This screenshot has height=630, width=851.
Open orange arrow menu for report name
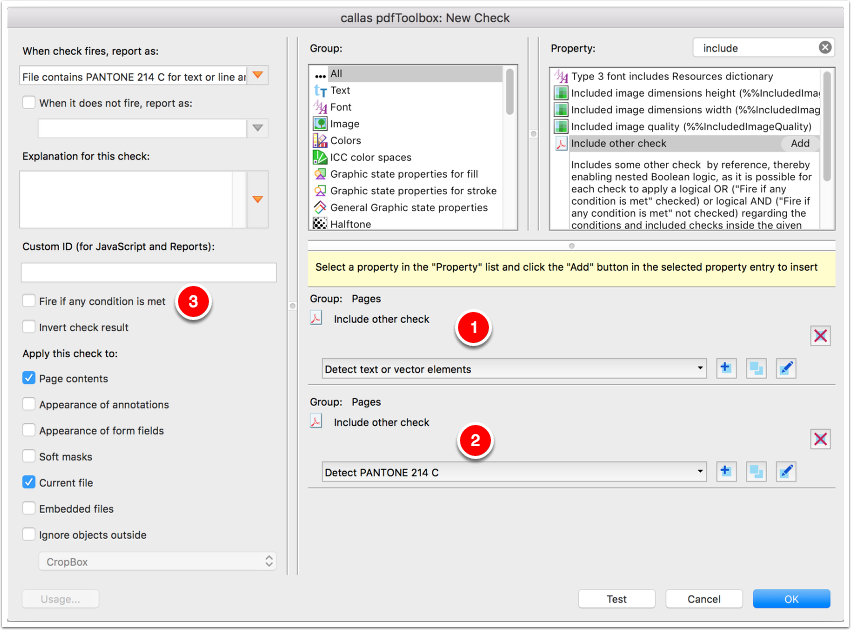pos(258,75)
